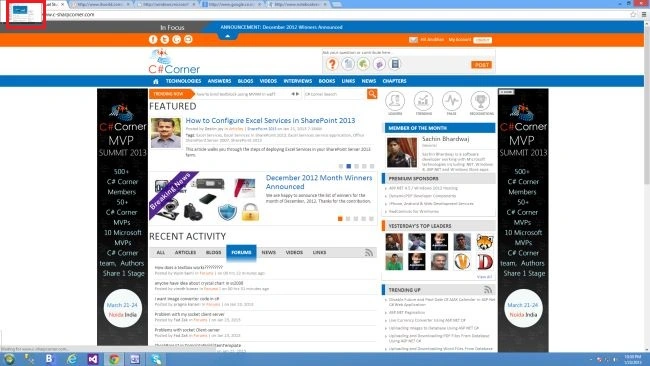Open Google Chrome from the taskbar
650x366 pixels.
pos(114,359)
